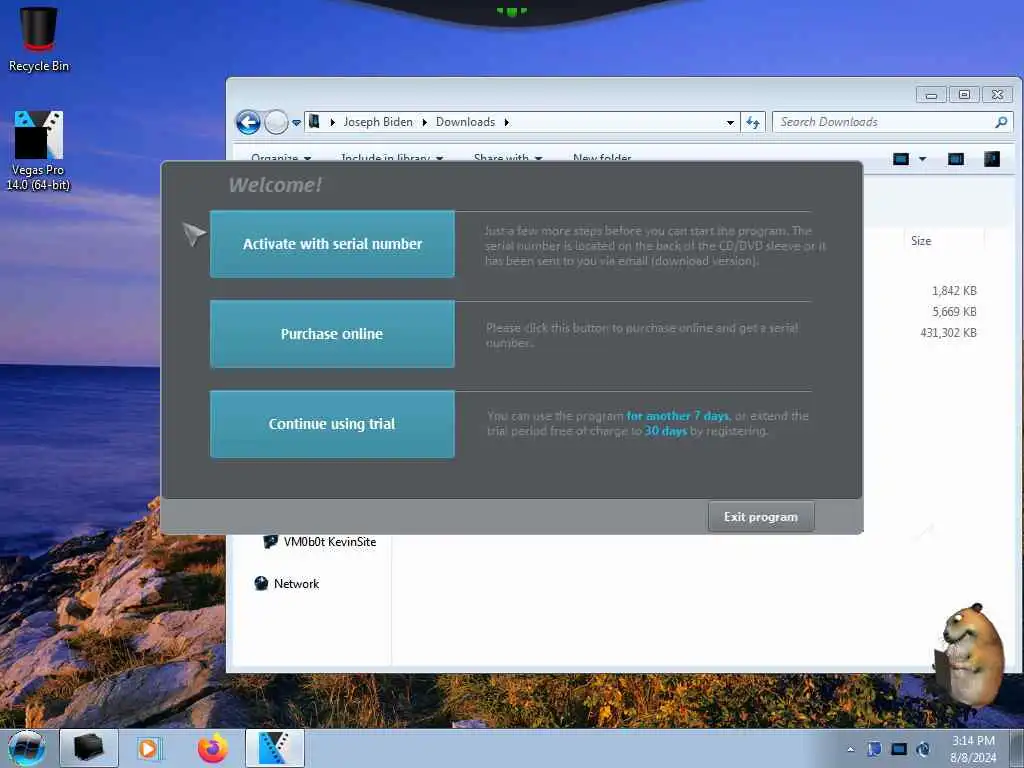Show hidden system tray icons

[850, 749]
